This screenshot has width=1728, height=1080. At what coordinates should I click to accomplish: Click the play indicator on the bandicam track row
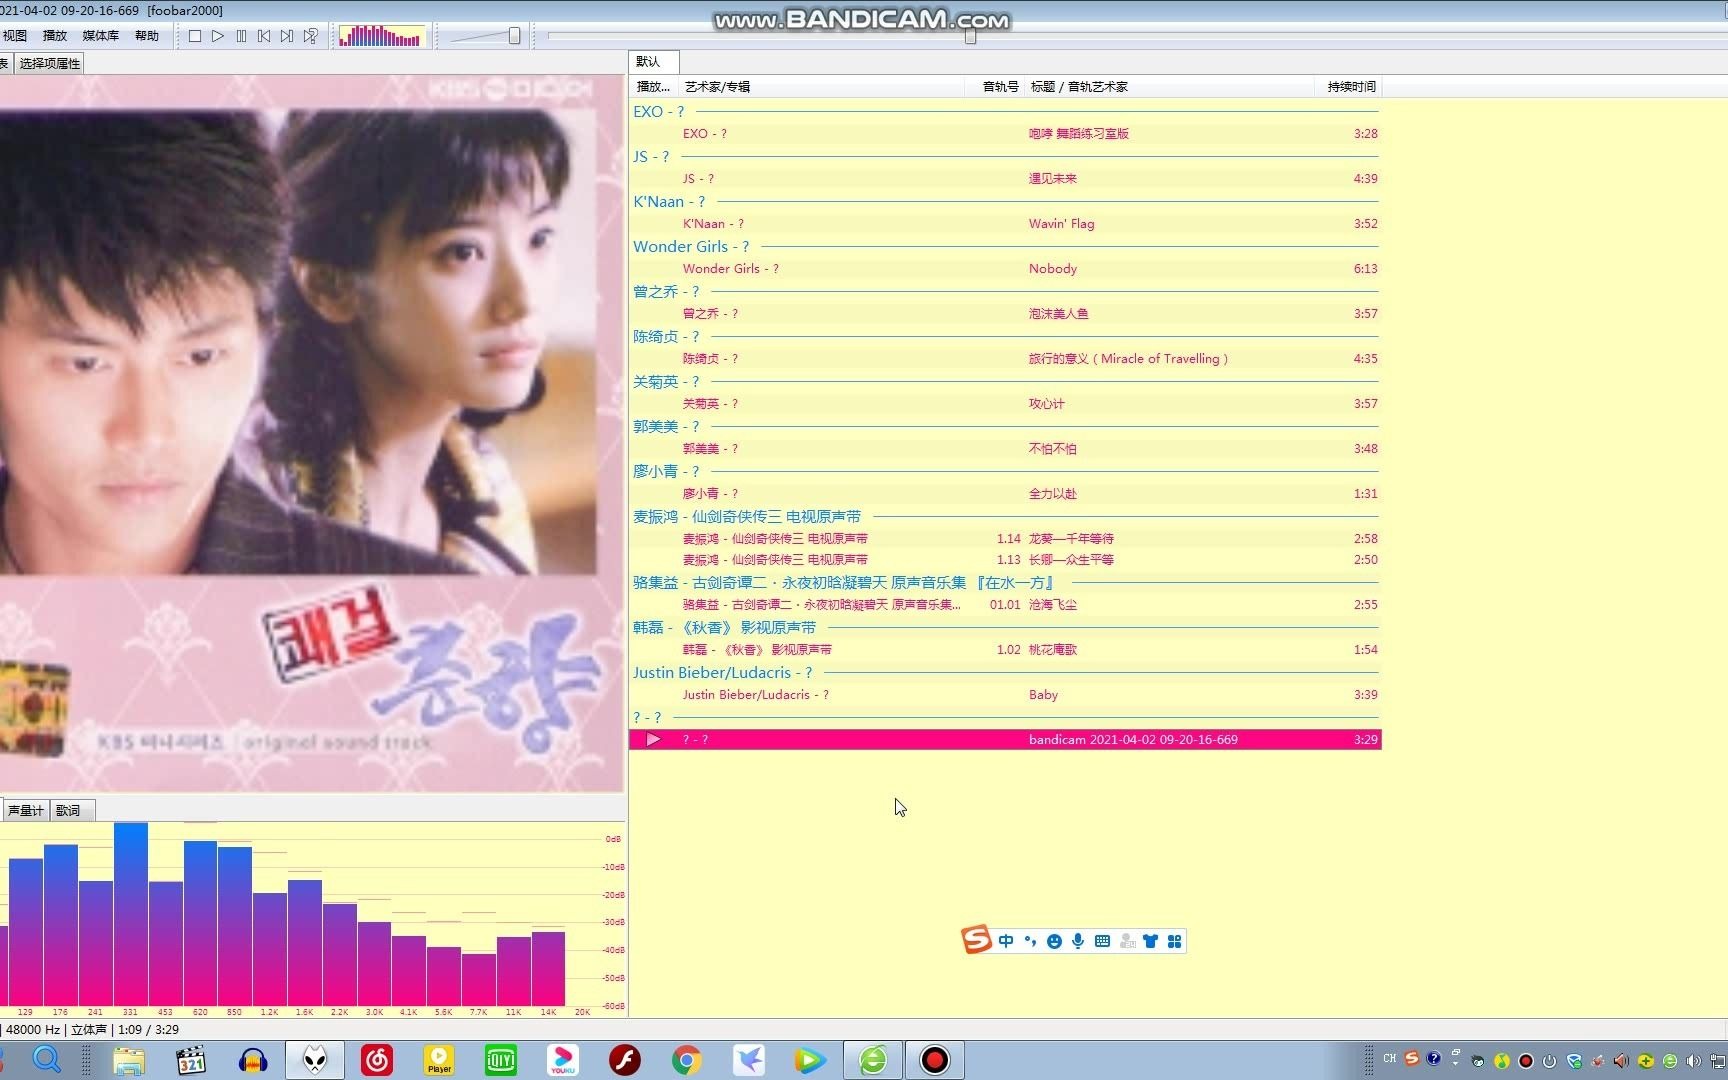653,740
